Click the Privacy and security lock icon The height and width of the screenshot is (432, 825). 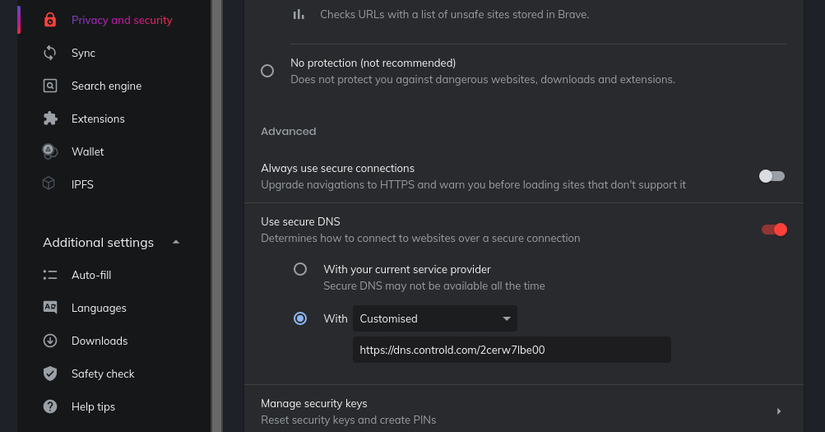pos(50,20)
